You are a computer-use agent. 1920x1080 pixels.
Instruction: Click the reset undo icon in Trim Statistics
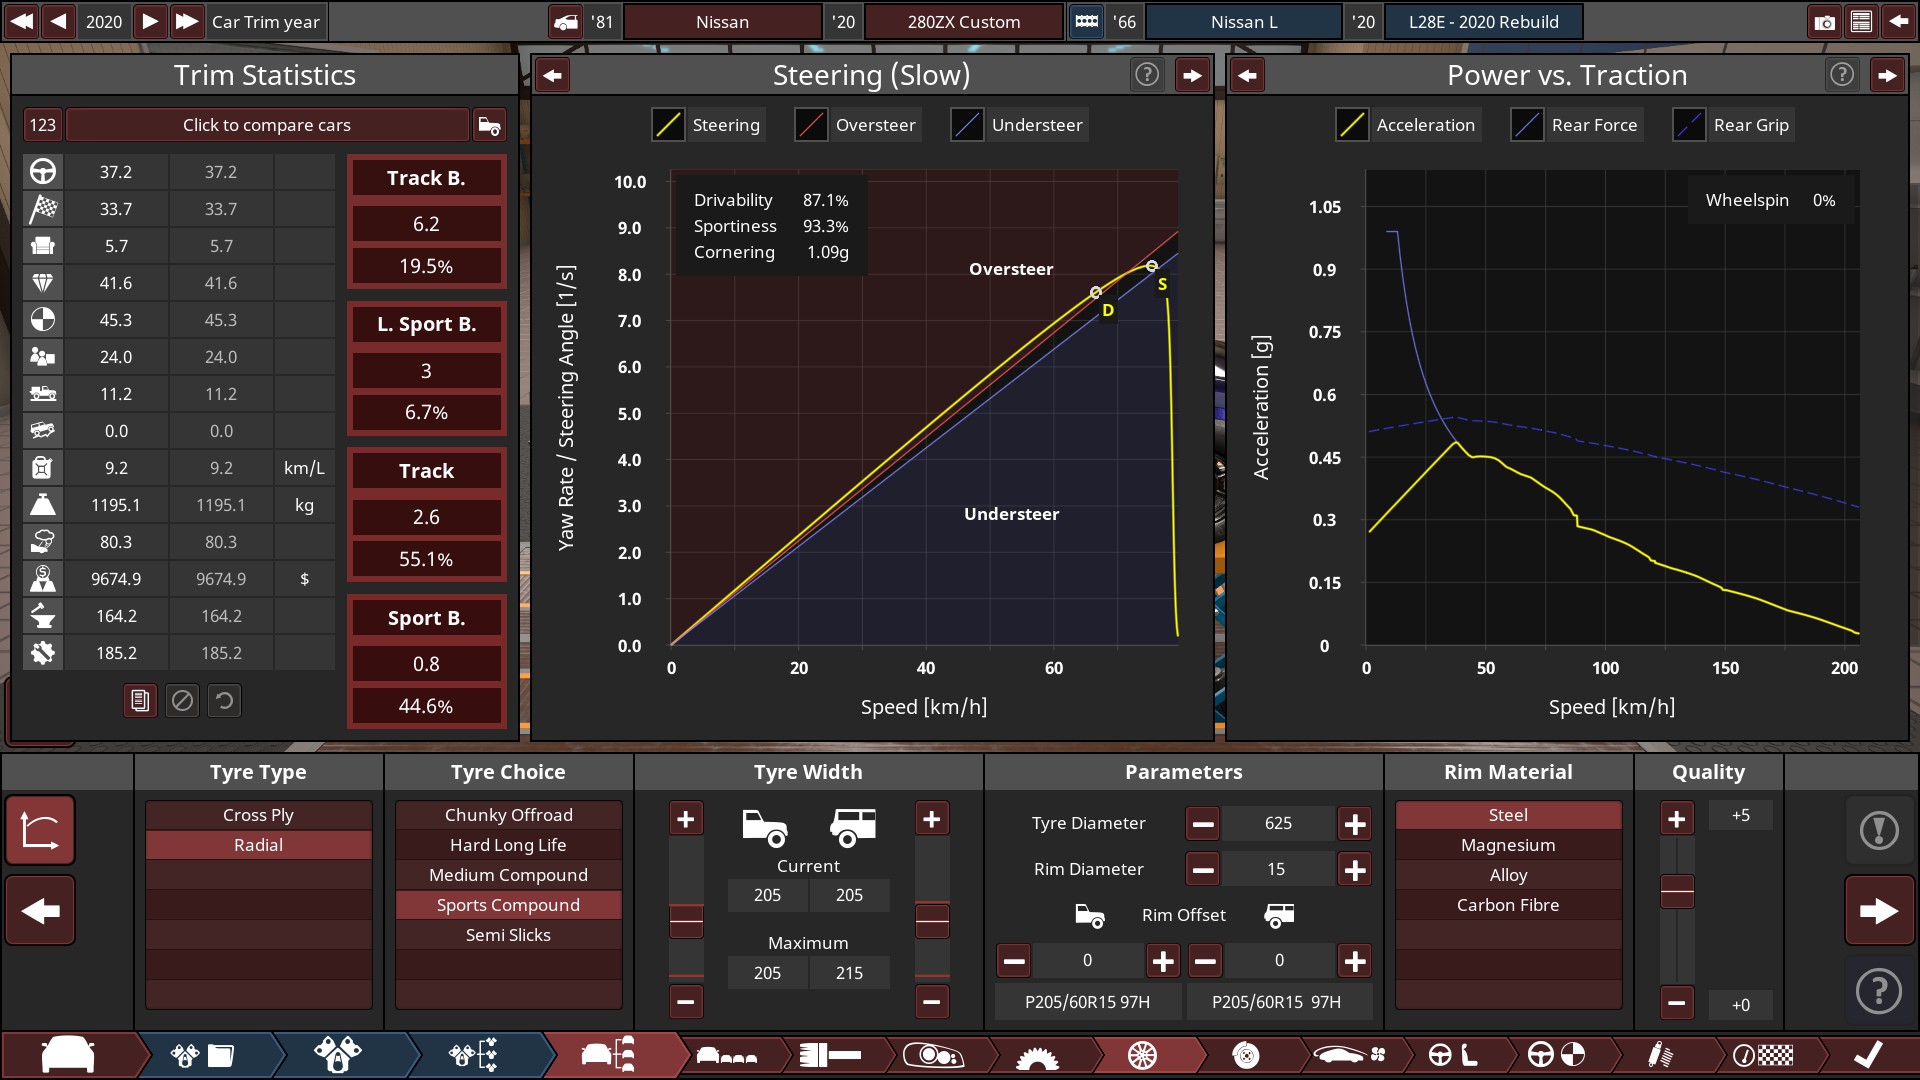pyautogui.click(x=224, y=701)
